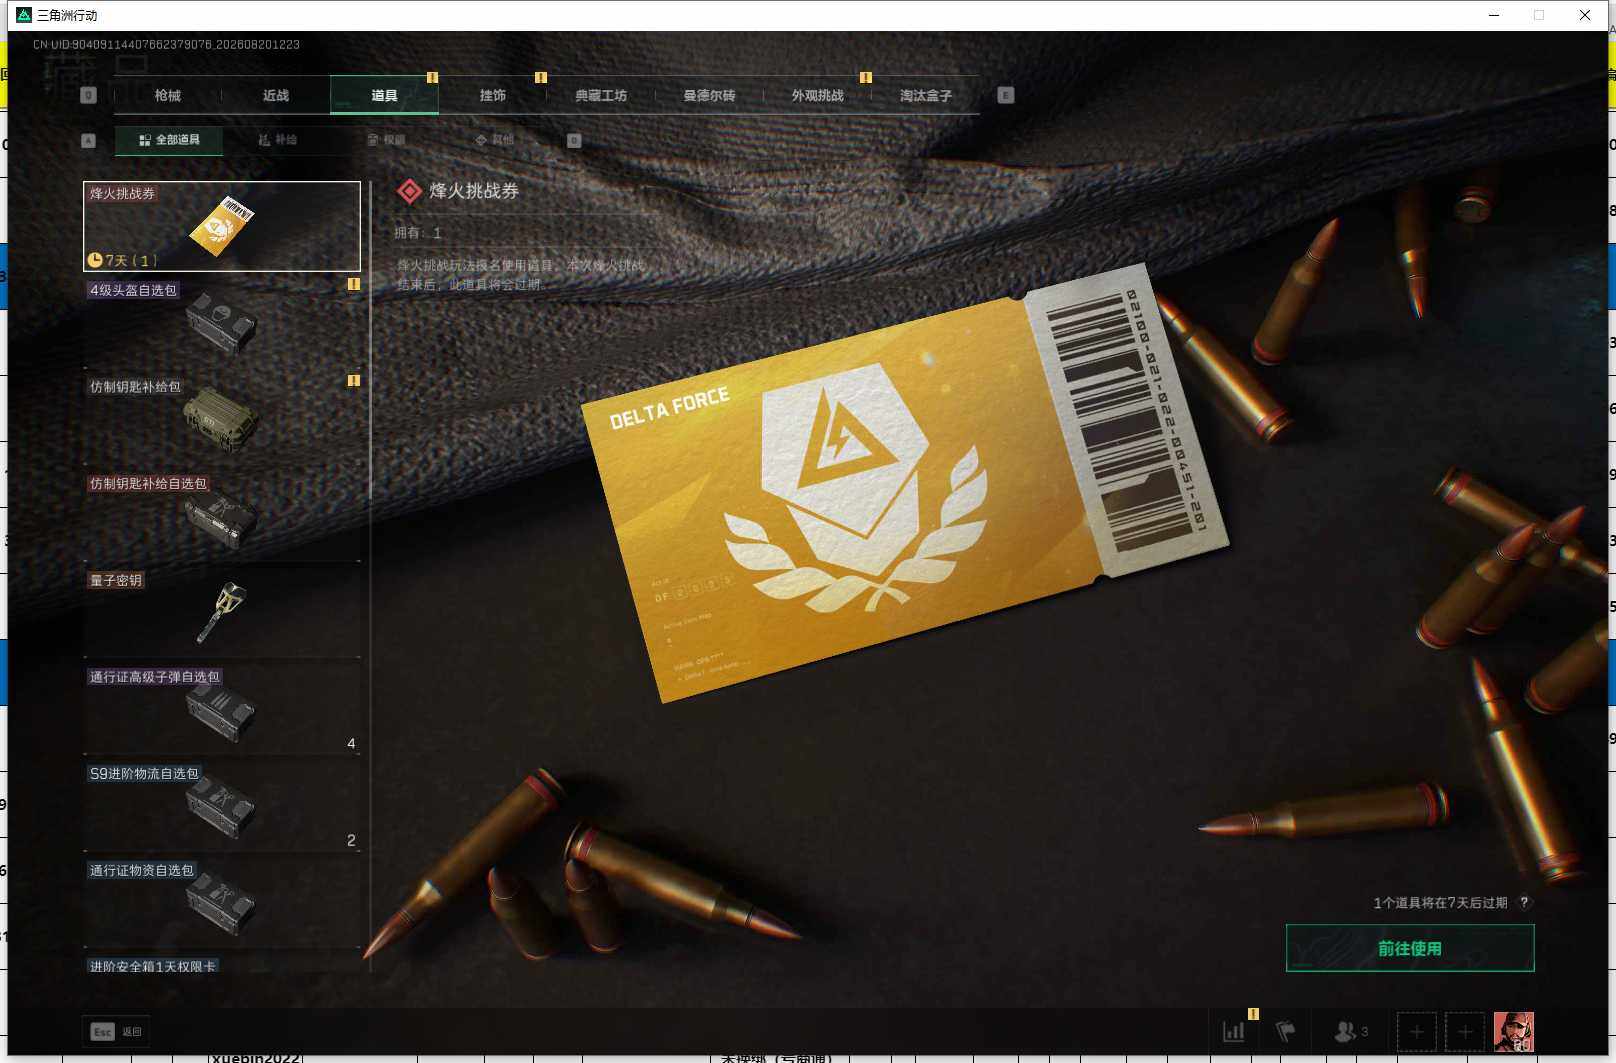Add teammate in slot beside friends icon
This screenshot has height=1063, width=1616.
point(1417,1031)
